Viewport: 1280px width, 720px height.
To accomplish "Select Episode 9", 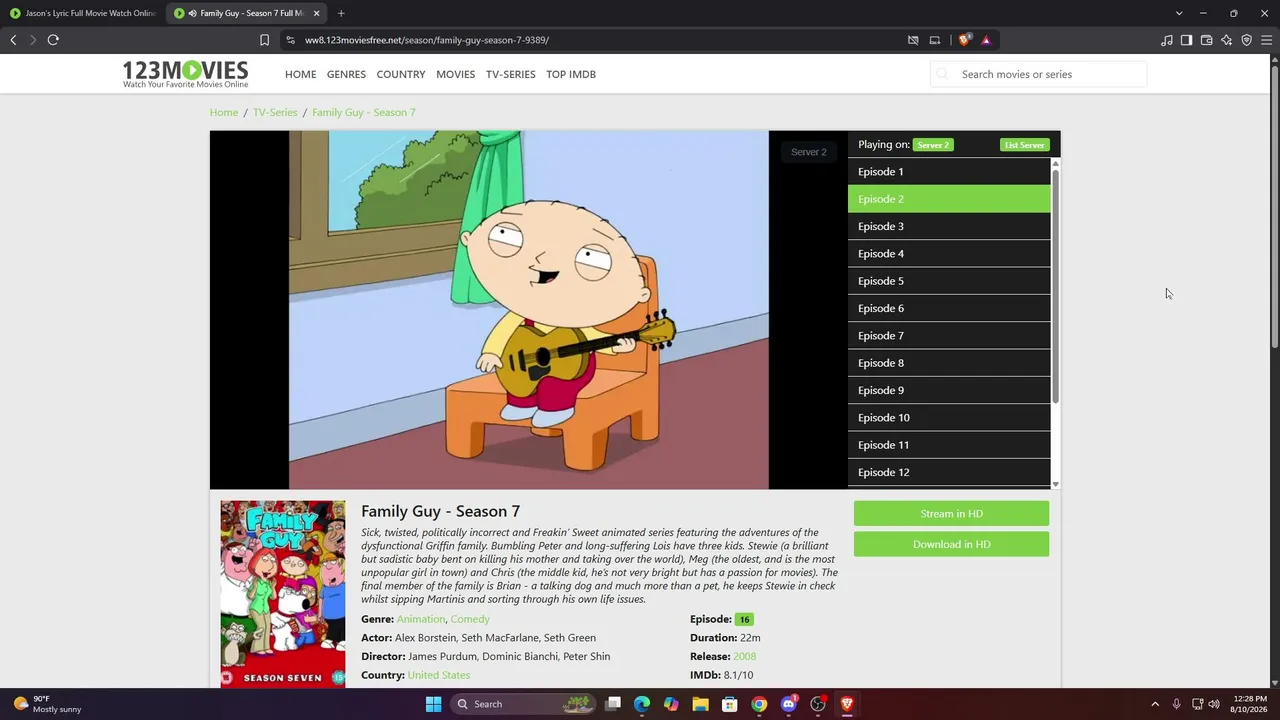I will coord(949,390).
